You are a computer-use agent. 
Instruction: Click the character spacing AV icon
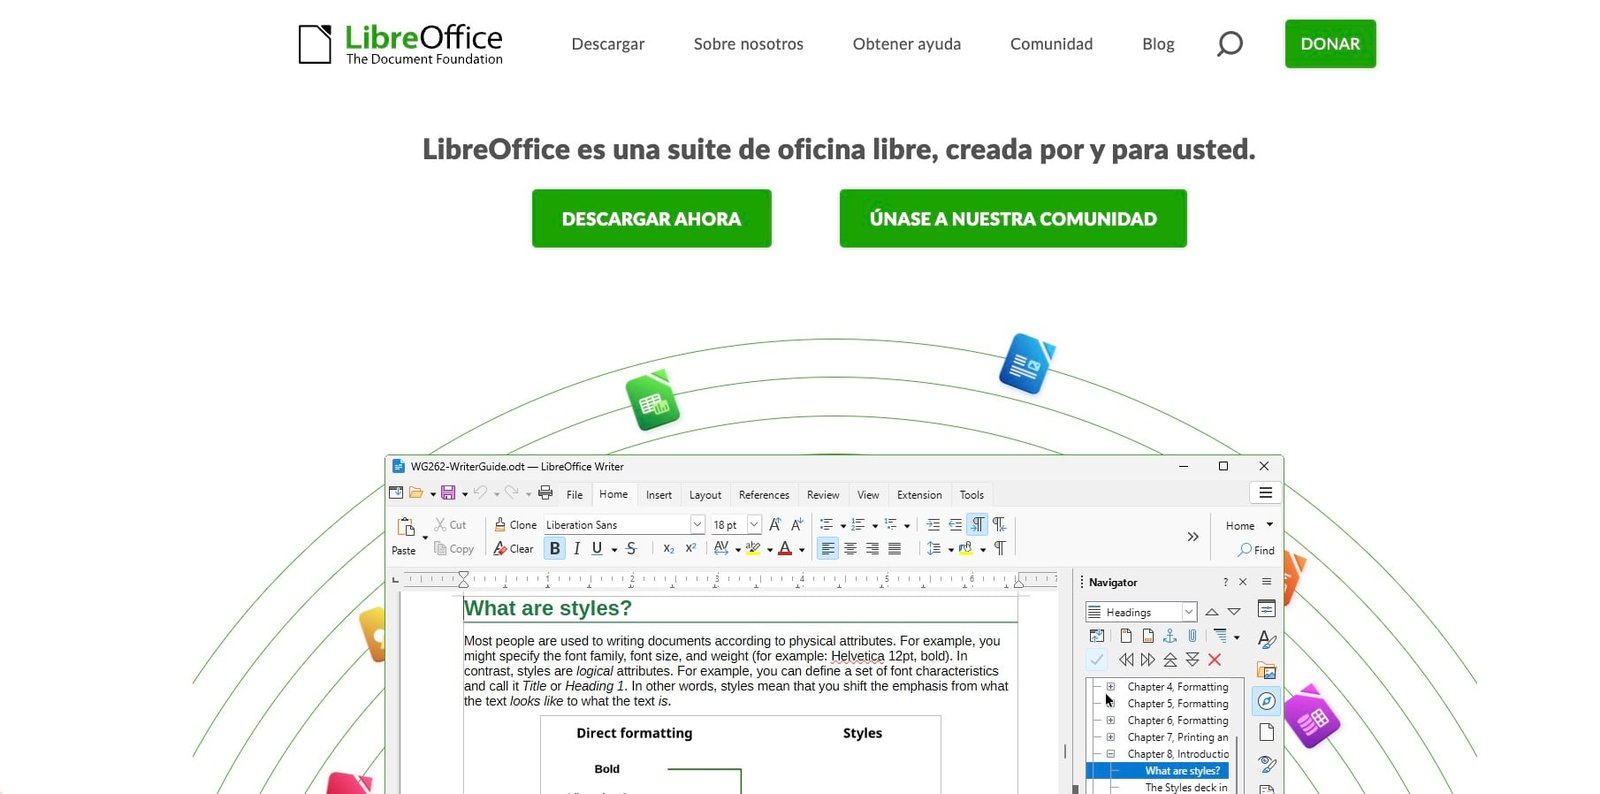[x=721, y=548]
